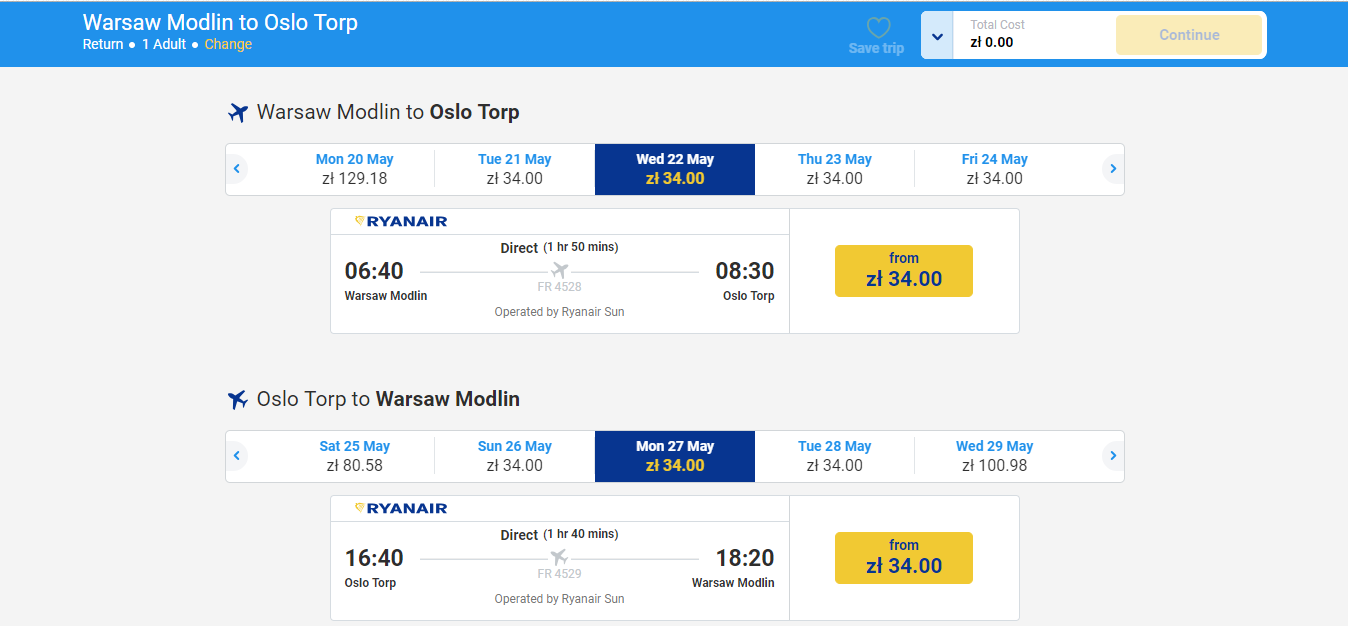Screen dimensions: 1348x626
Task: Show later outbound dates with right chevron
Action: [1113, 169]
